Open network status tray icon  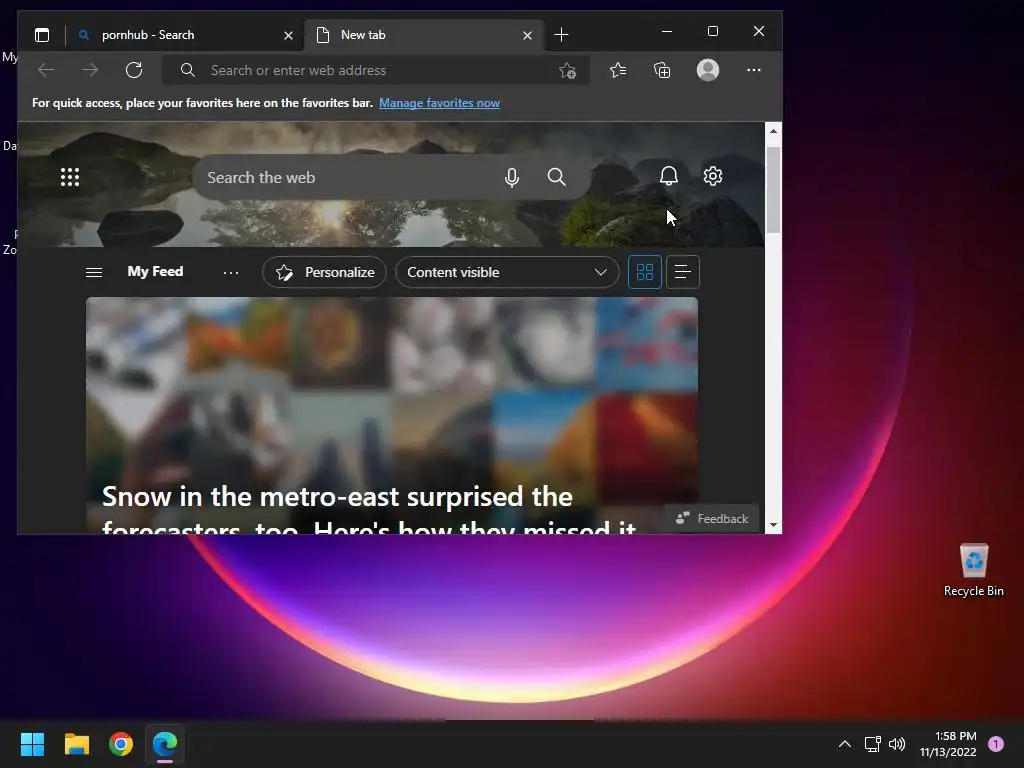tap(872, 744)
